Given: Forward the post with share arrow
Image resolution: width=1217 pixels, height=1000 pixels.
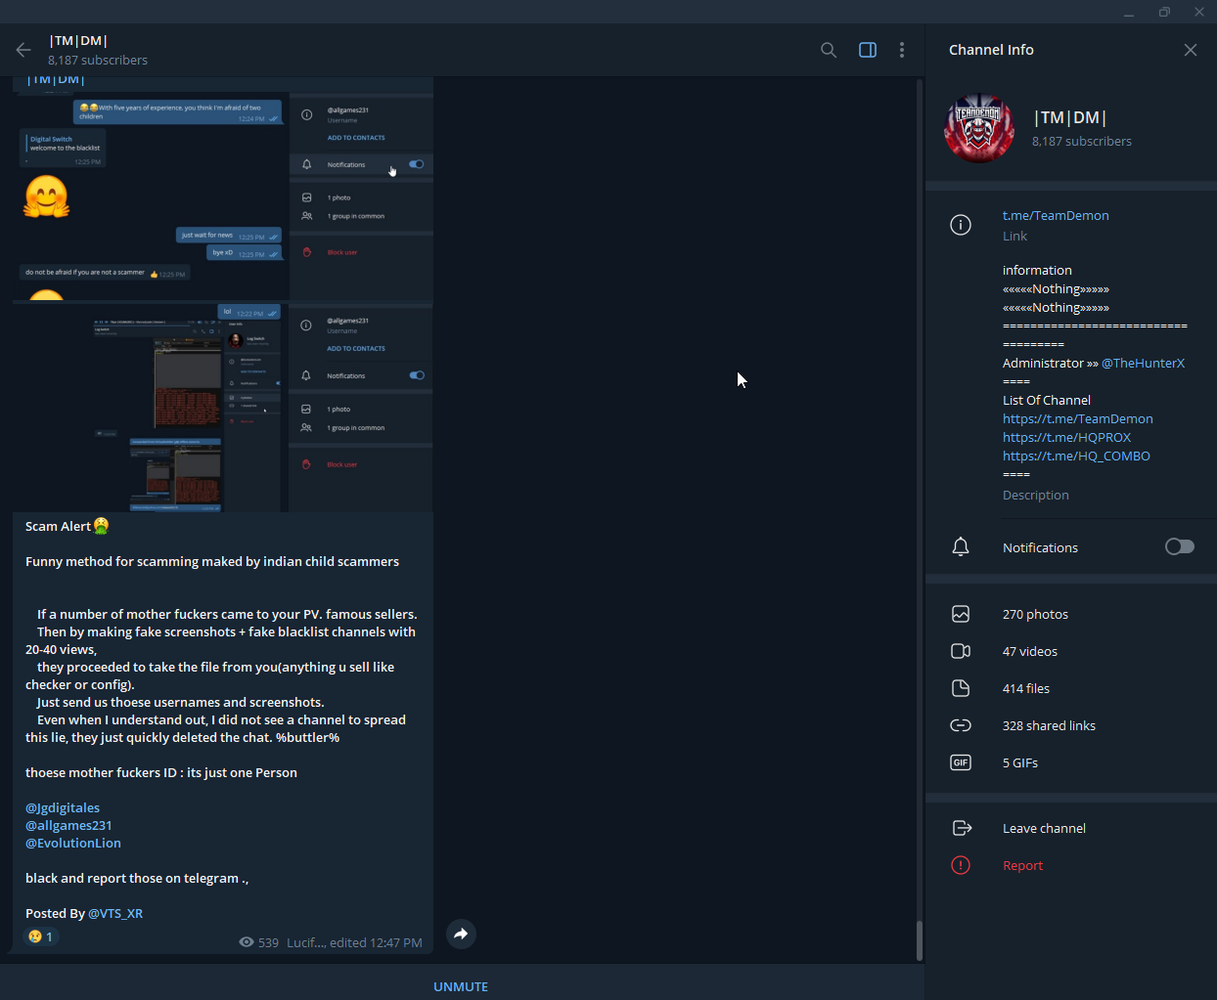Looking at the screenshot, I should coord(460,934).
